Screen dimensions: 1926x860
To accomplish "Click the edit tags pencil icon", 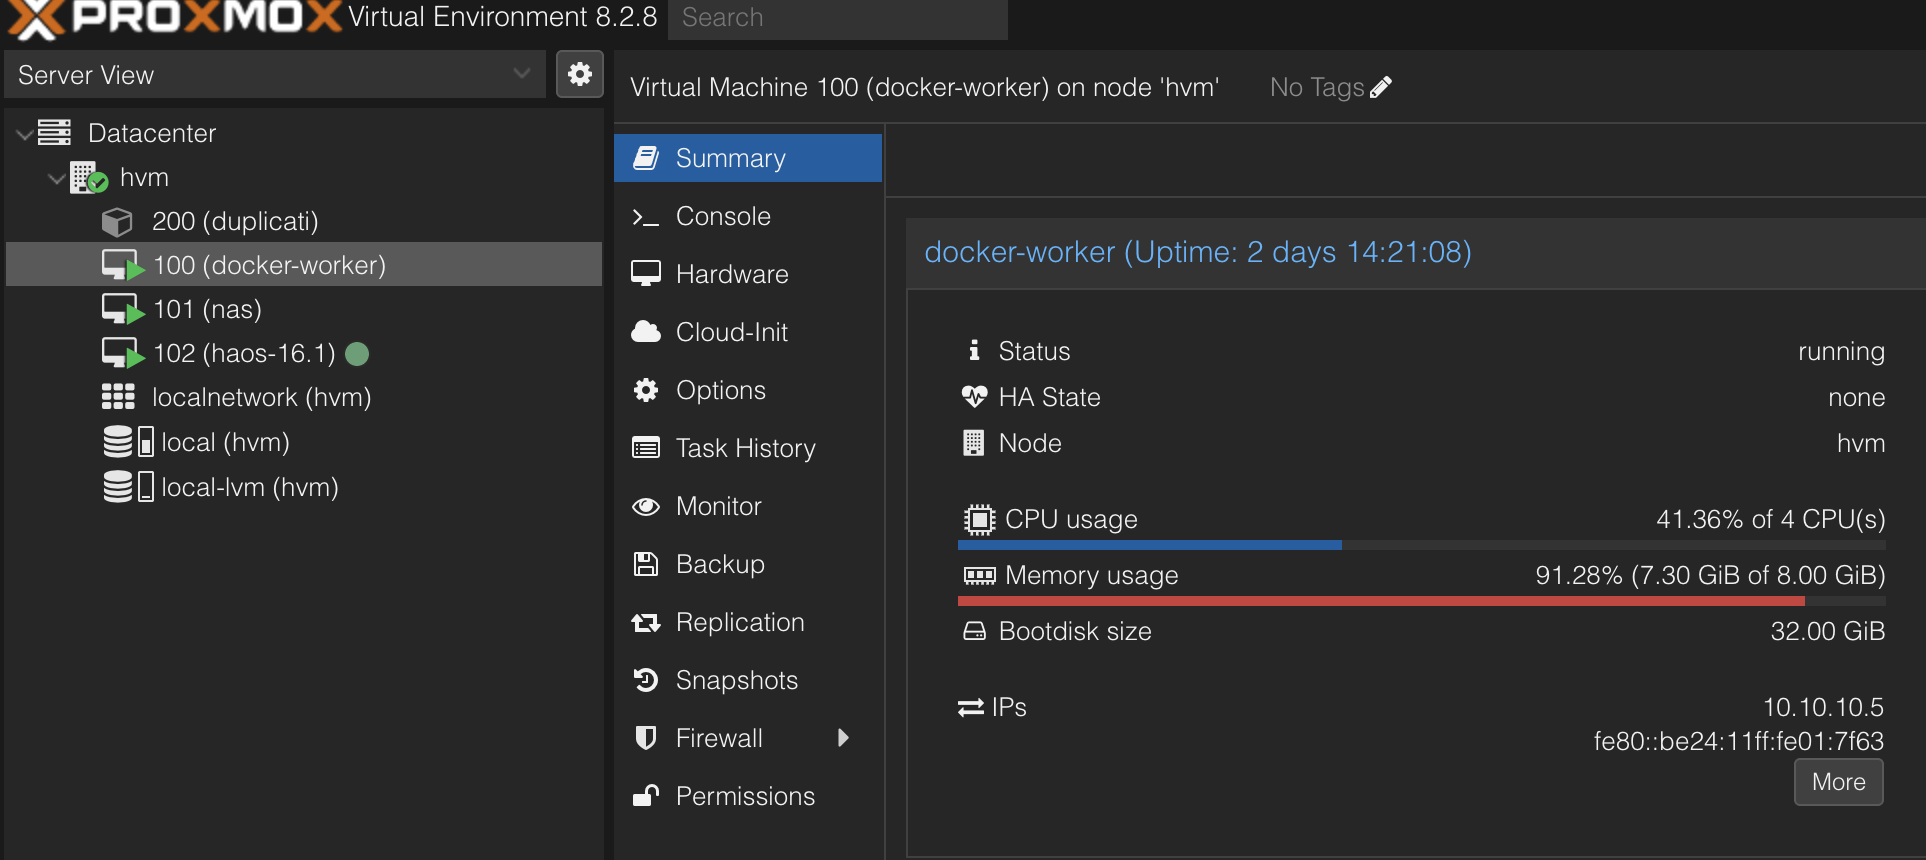I will pyautogui.click(x=1381, y=88).
